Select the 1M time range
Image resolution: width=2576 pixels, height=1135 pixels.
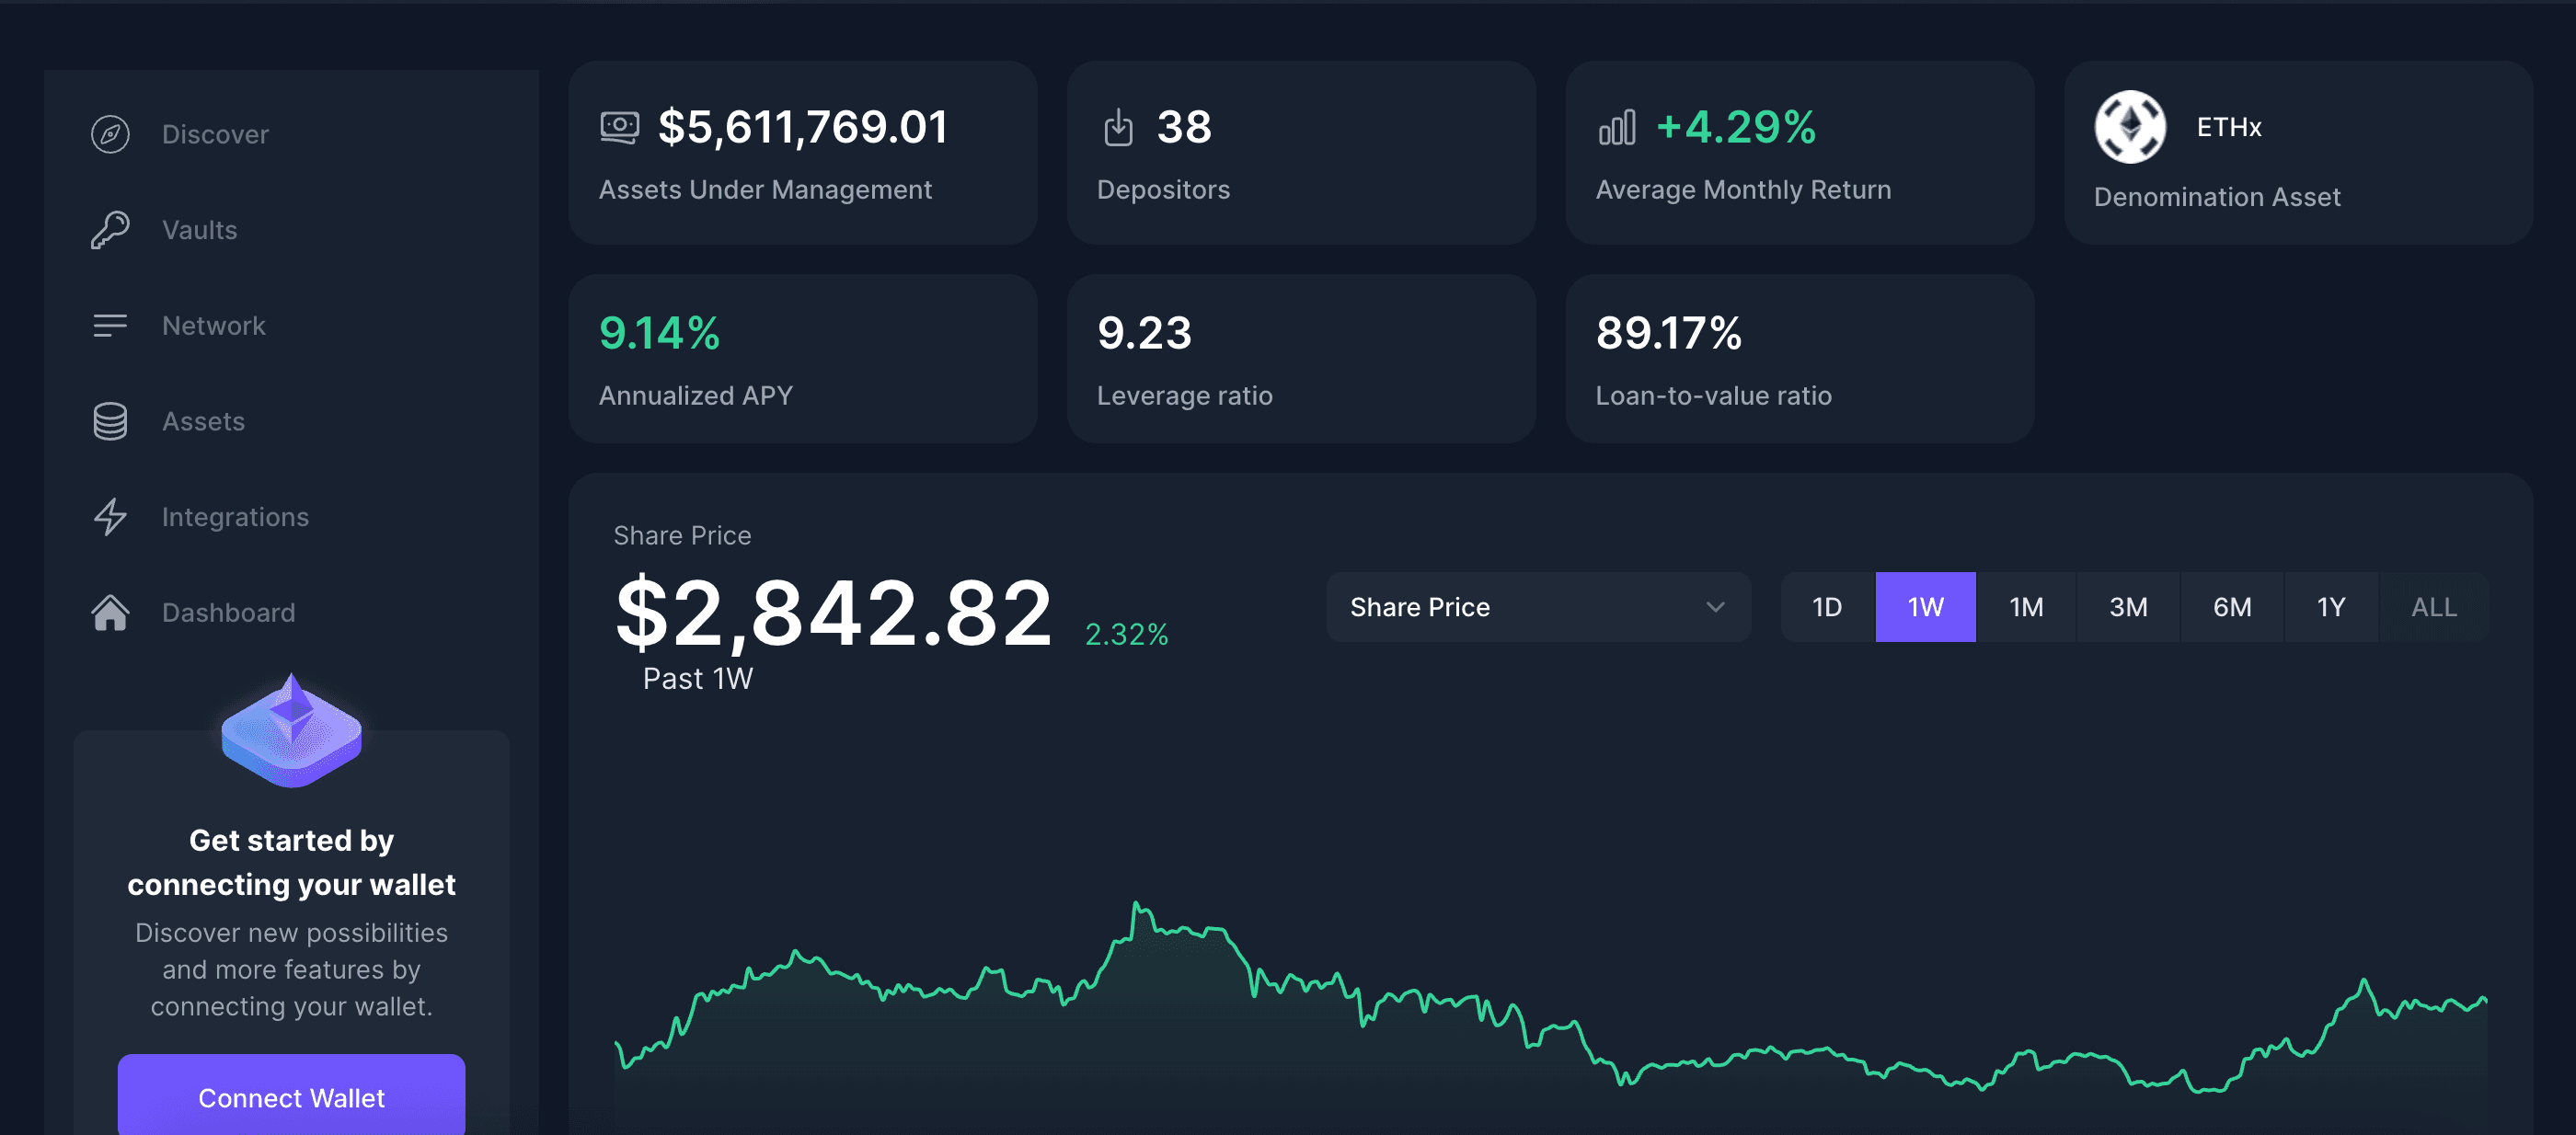pyautogui.click(x=2026, y=607)
